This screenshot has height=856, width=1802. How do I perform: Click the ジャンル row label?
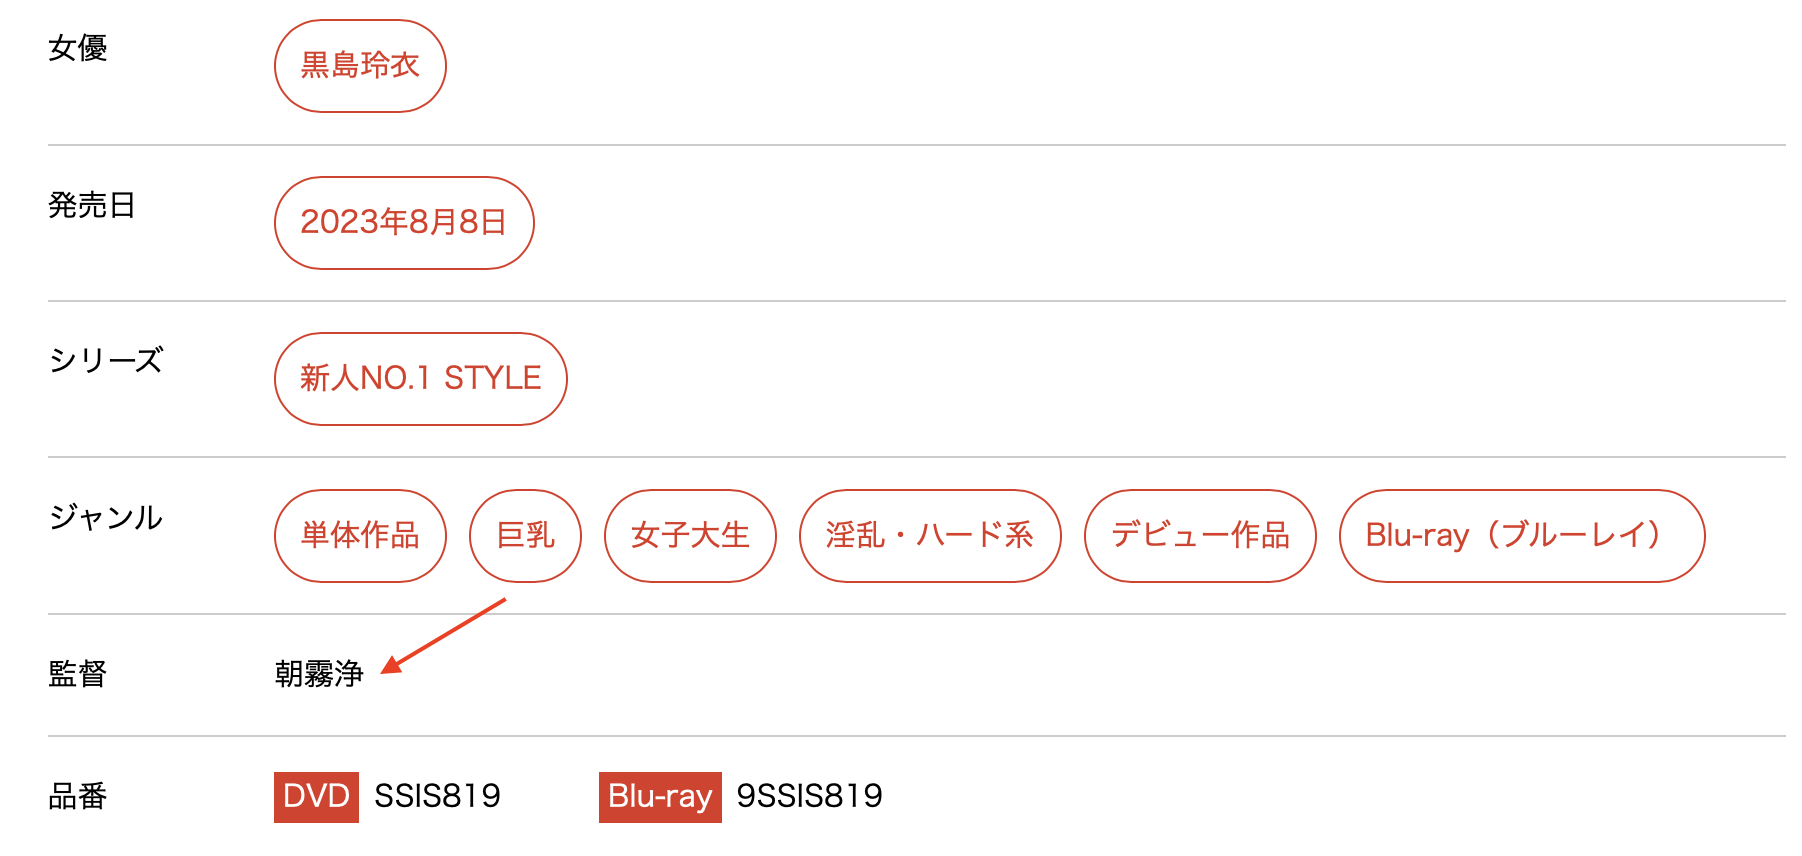(x=106, y=518)
